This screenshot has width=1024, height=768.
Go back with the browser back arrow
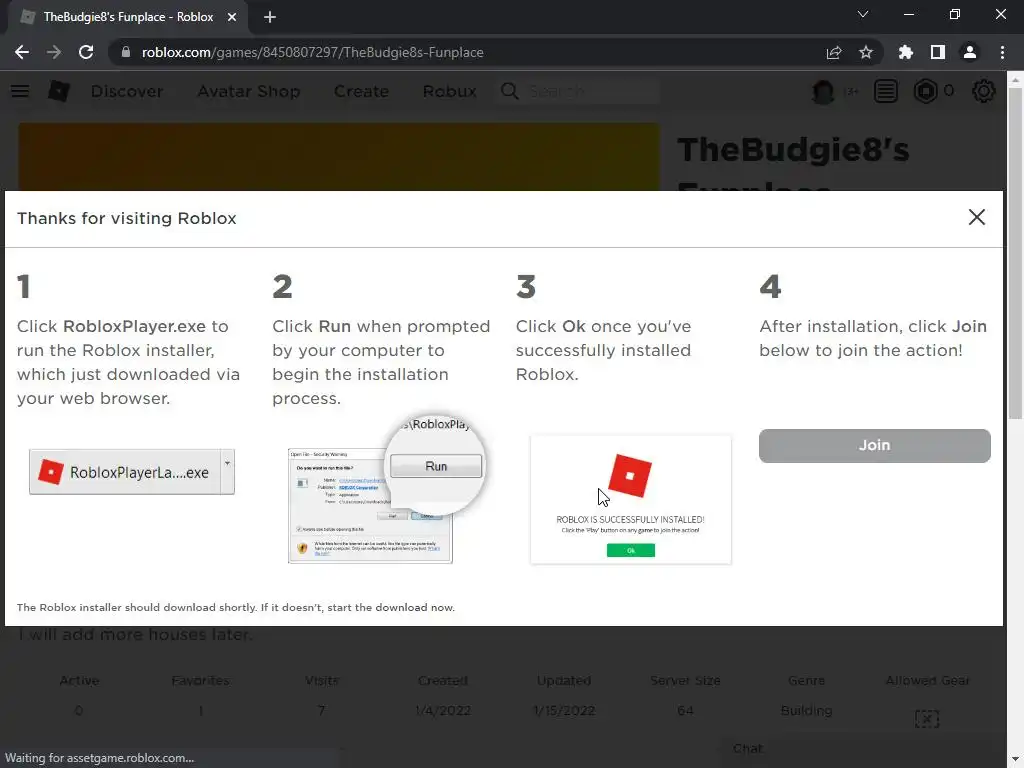click(22, 52)
